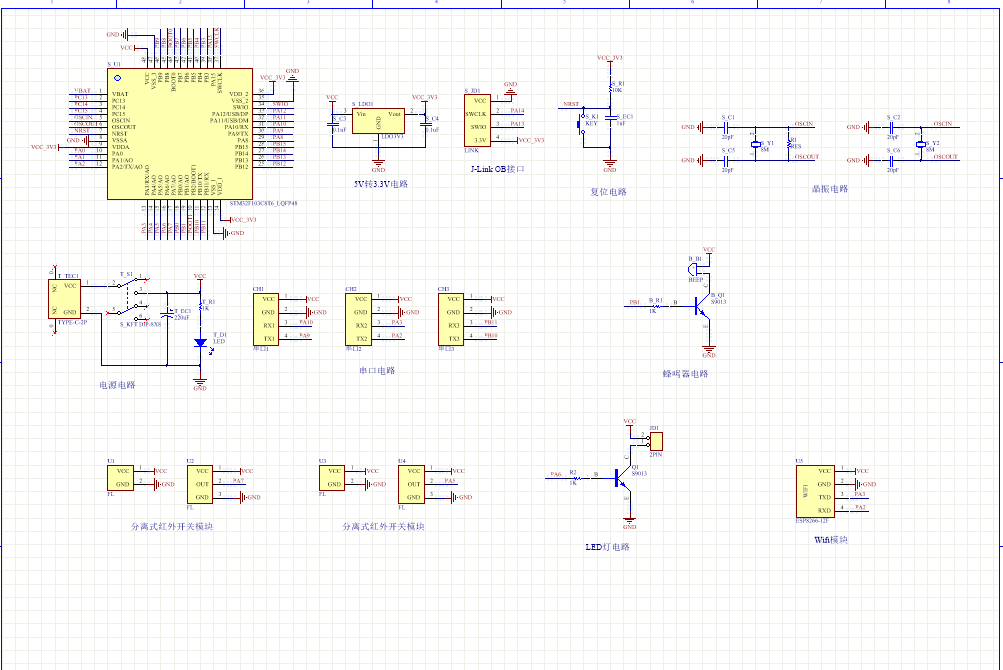The width and height of the screenshot is (1003, 670).
Task: Click the "J-Link OB接口" text label
Action: point(496,169)
